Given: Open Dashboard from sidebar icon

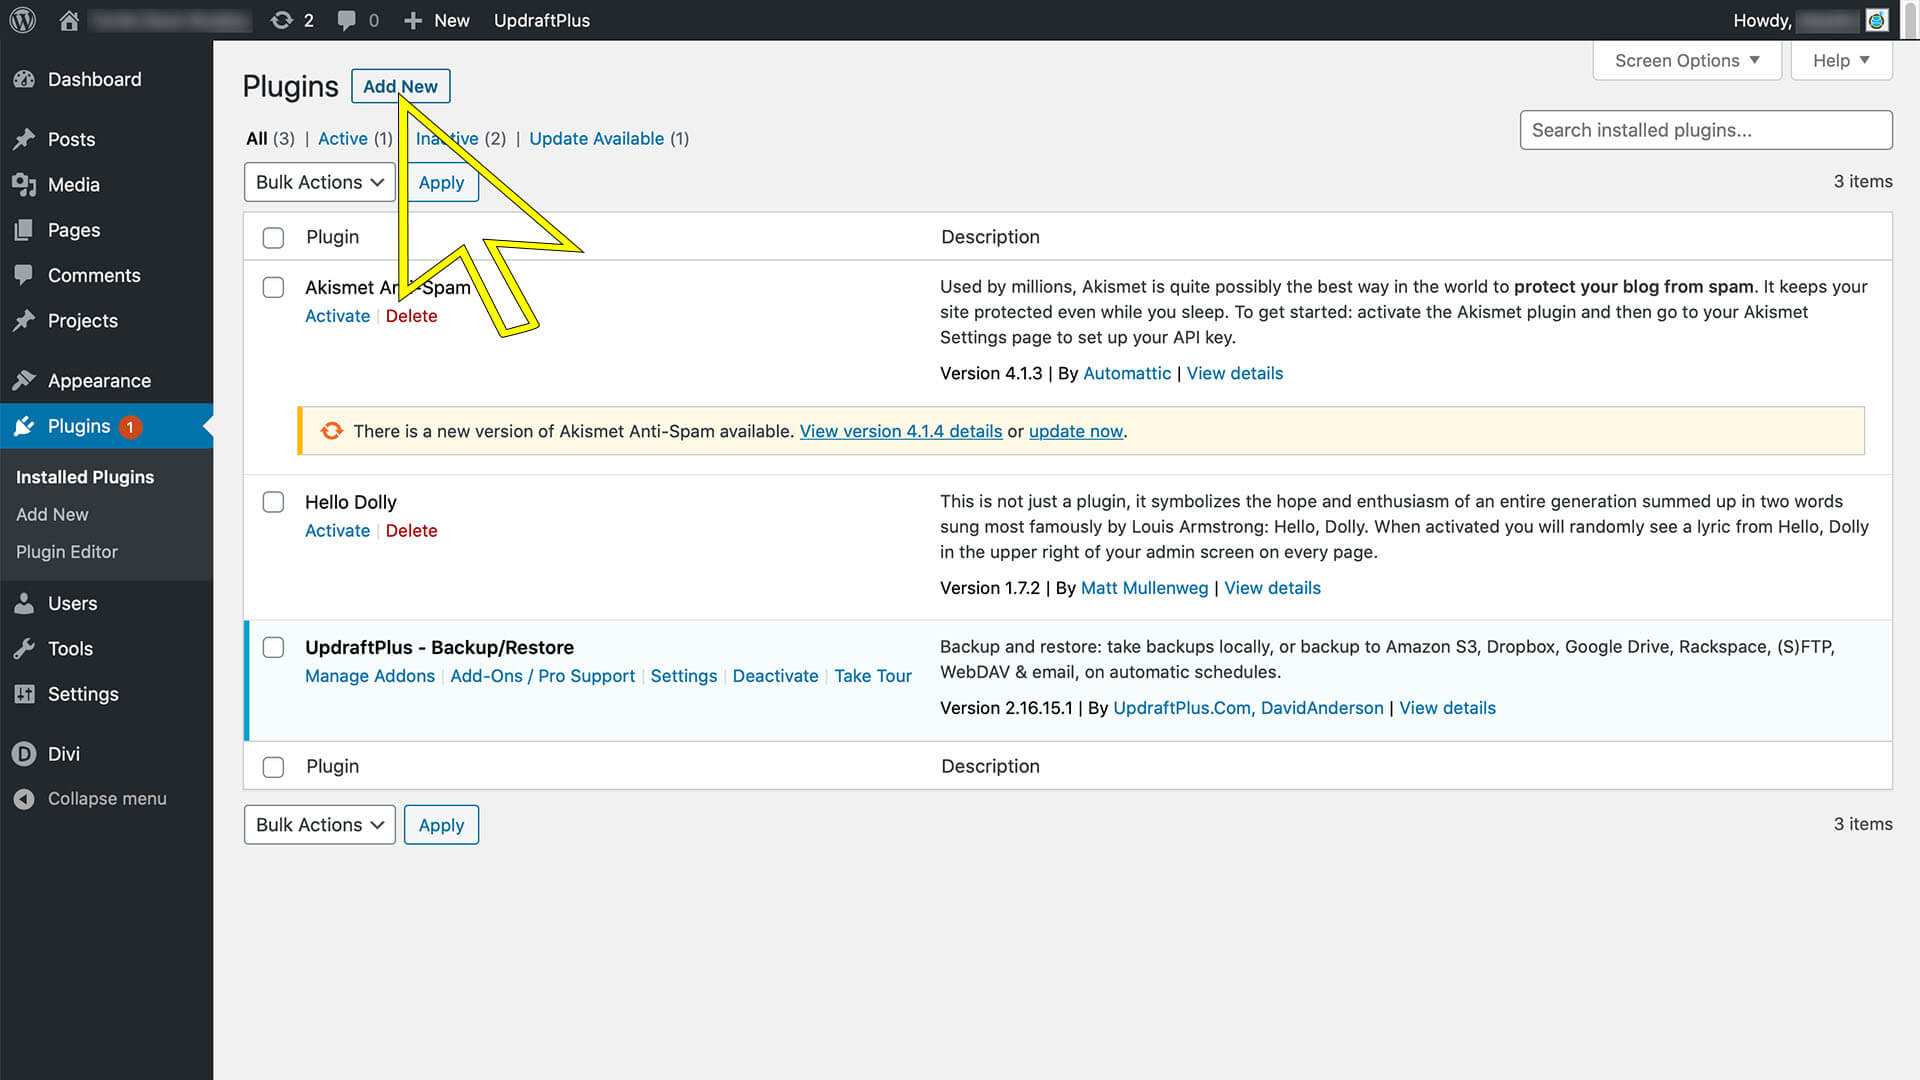Looking at the screenshot, I should (x=24, y=79).
